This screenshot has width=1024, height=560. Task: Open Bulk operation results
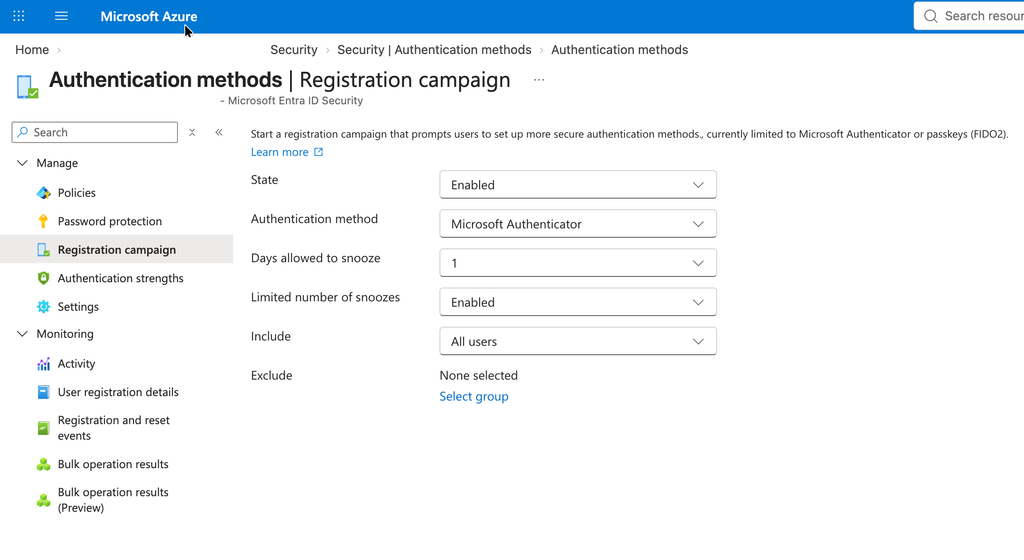113,464
